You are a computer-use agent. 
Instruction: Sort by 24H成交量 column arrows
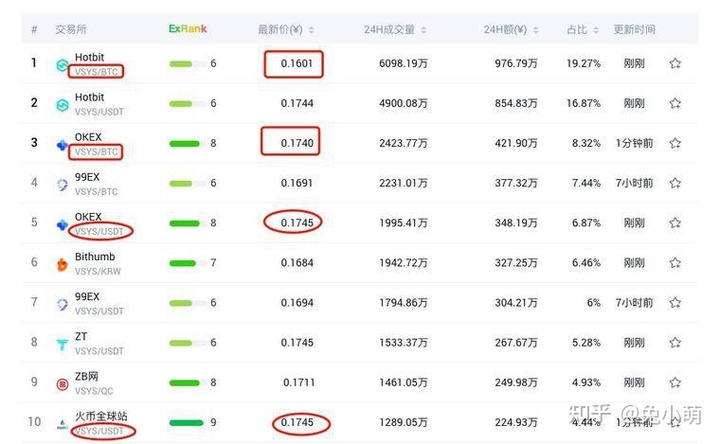click(x=423, y=30)
